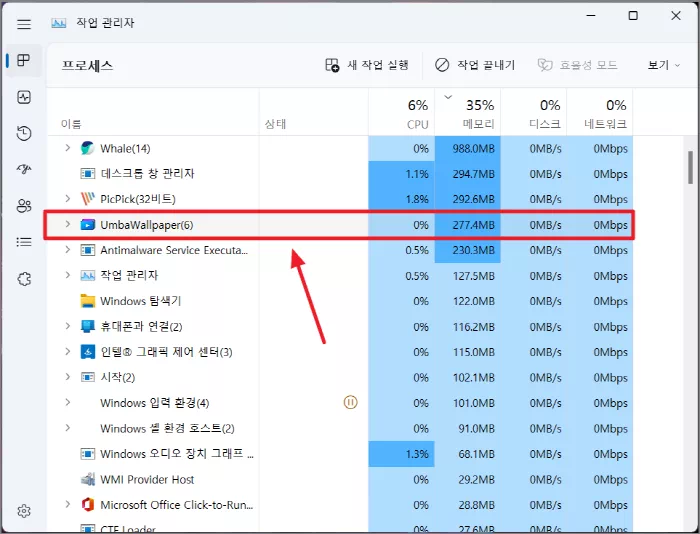Click the 122.0MB memory value for Windows 탐색기
700x534 pixels.
point(473,301)
